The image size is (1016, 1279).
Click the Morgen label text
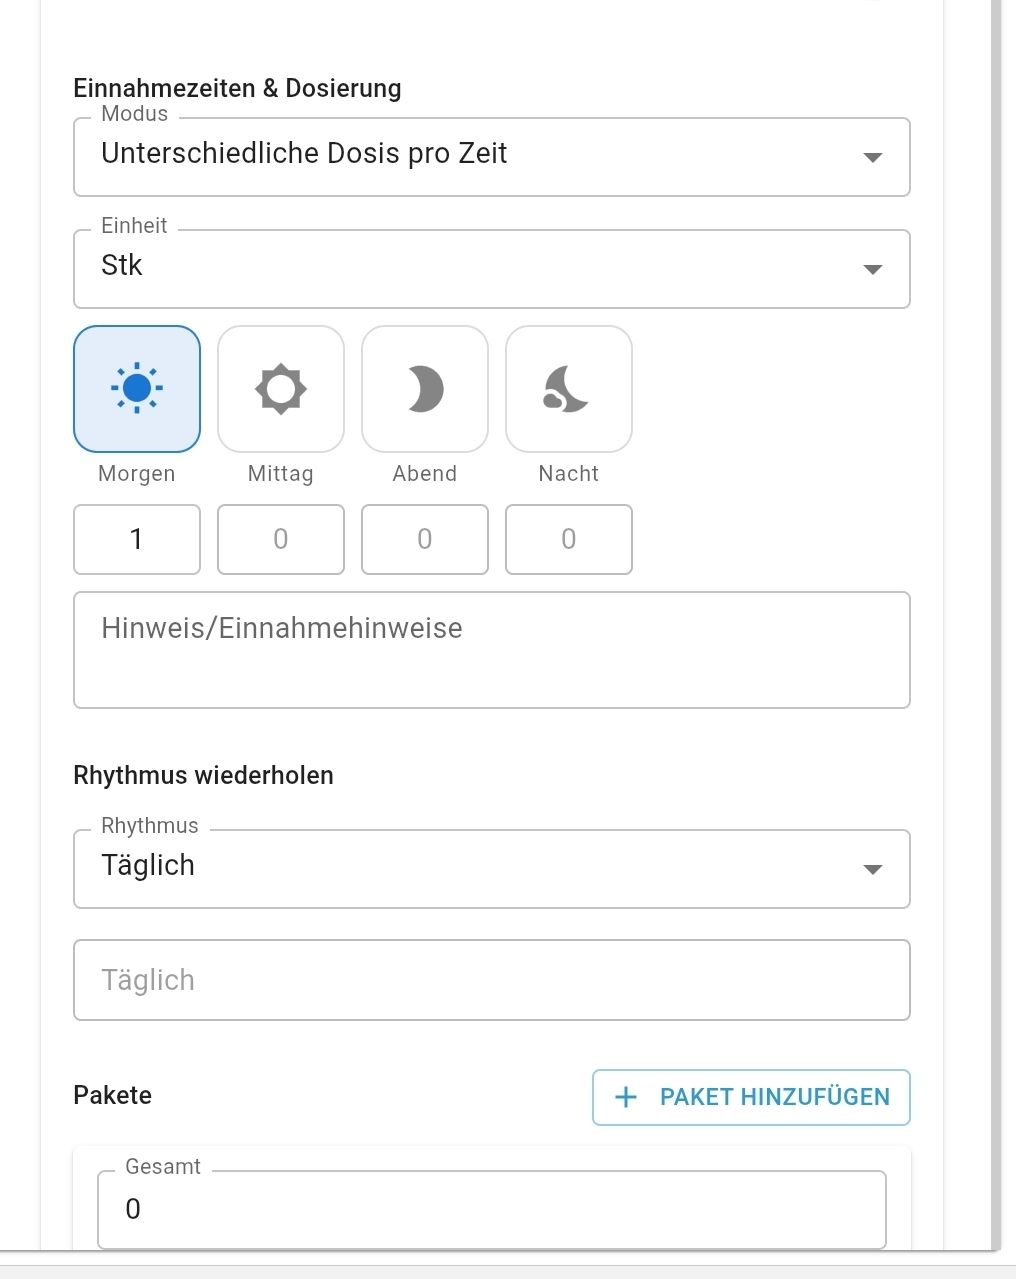[x=137, y=474]
